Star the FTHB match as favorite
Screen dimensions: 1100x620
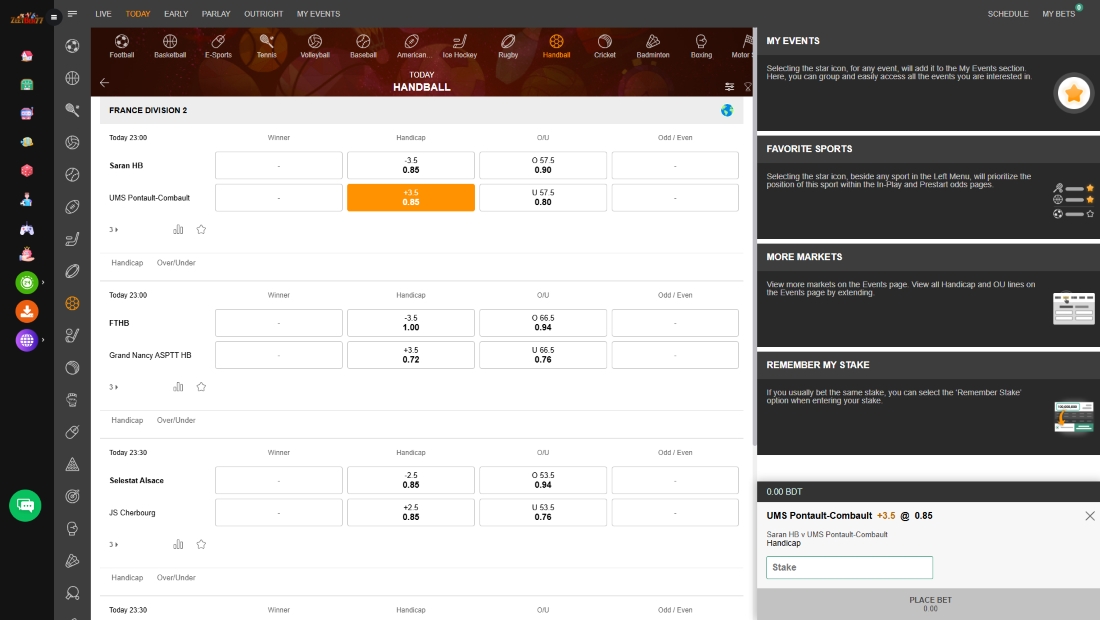pos(201,386)
